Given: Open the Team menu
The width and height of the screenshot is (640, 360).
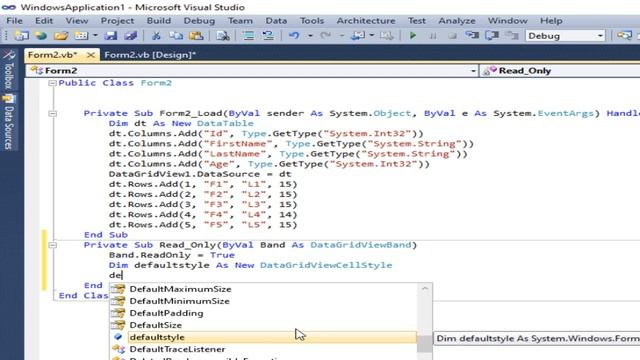Looking at the screenshot, I should click(x=240, y=21).
